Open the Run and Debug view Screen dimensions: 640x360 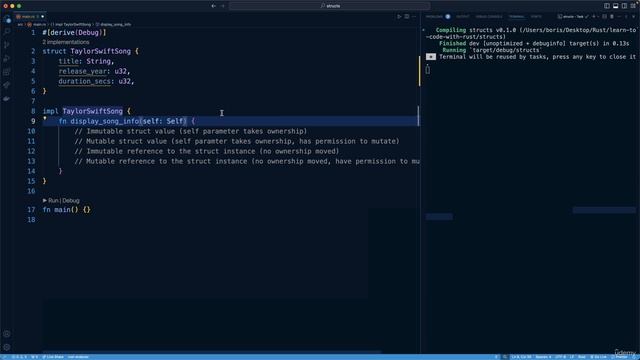[x=7, y=59]
